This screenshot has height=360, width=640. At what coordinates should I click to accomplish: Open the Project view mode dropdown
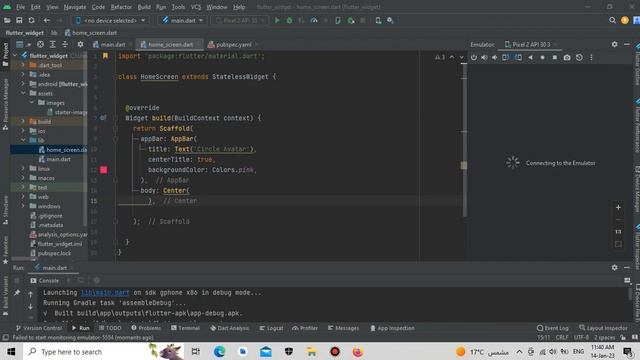tap(23, 44)
